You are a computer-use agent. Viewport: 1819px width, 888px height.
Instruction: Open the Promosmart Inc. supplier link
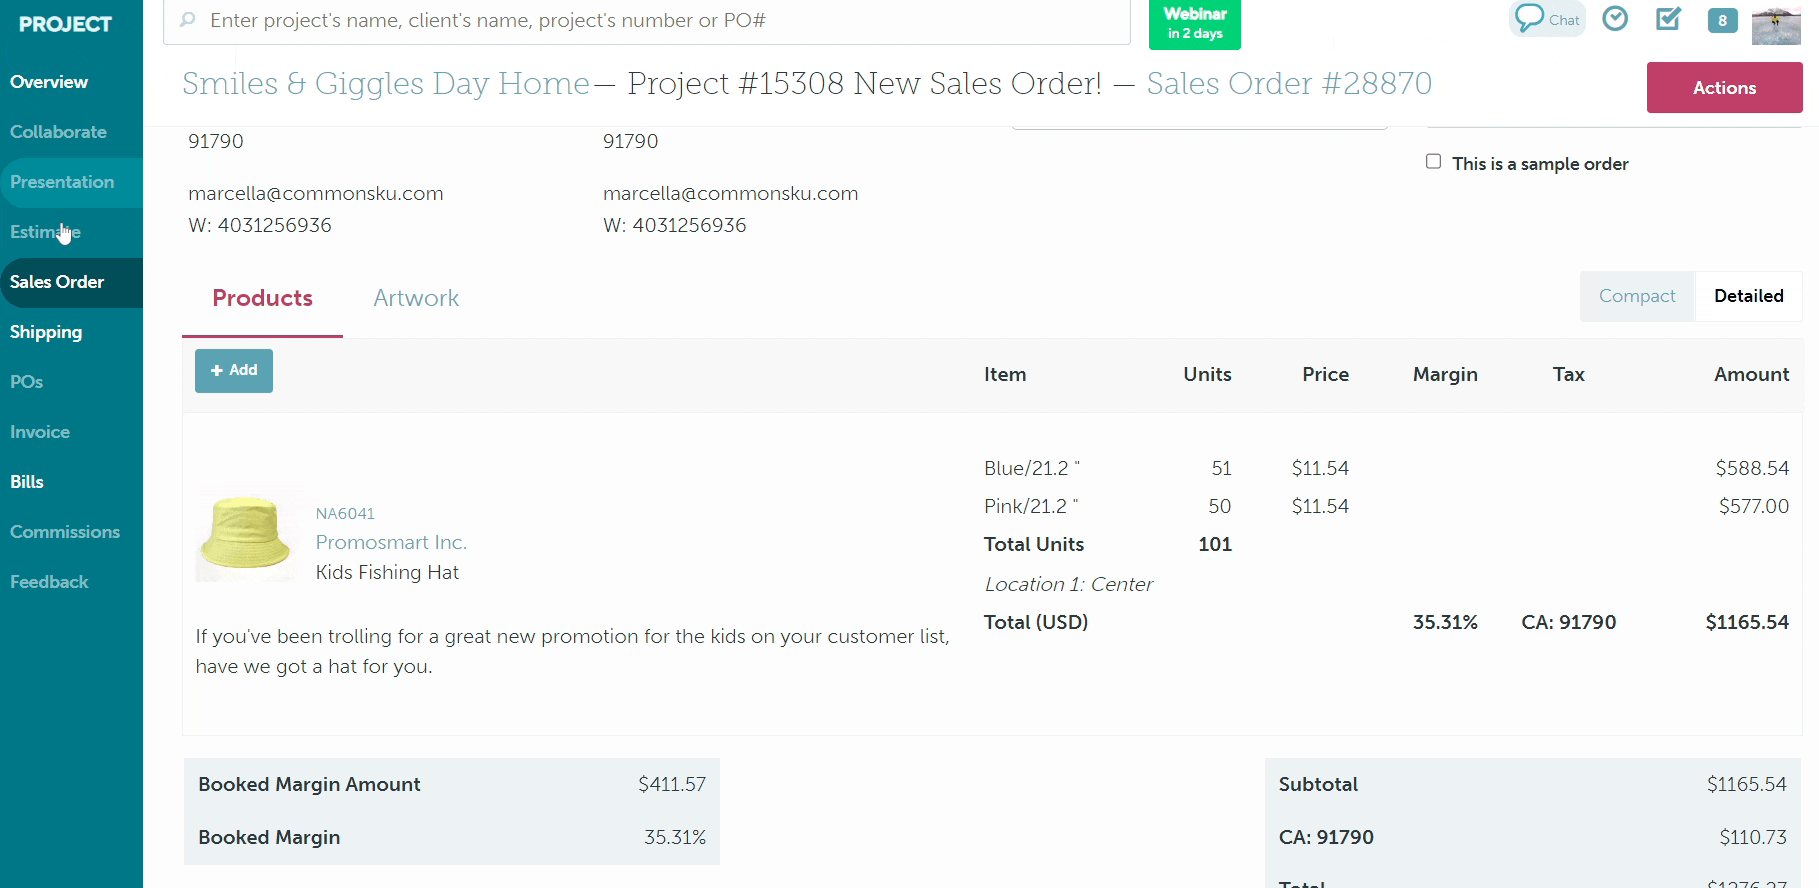tap(391, 542)
